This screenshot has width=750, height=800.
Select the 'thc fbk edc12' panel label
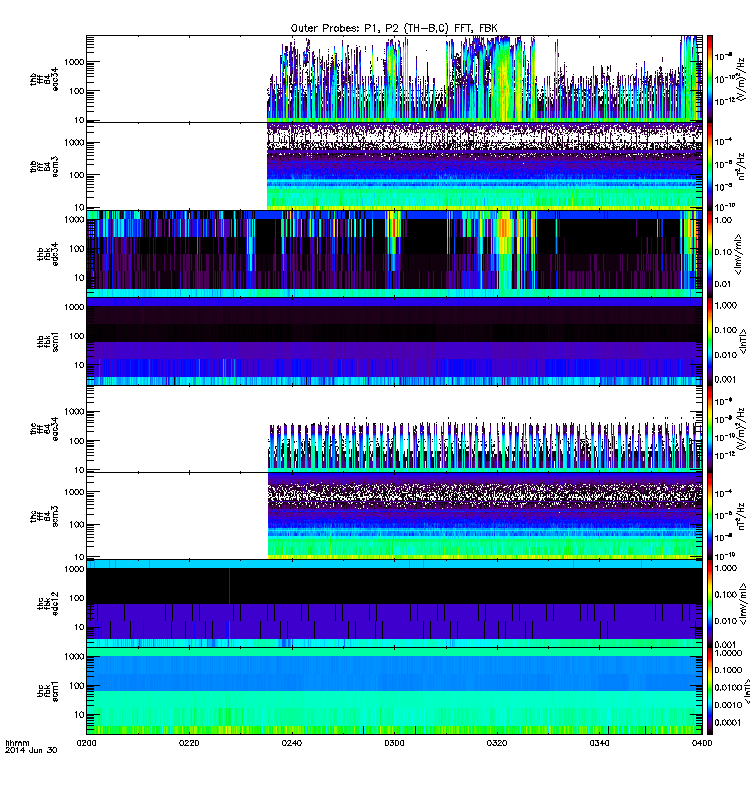coord(47,604)
